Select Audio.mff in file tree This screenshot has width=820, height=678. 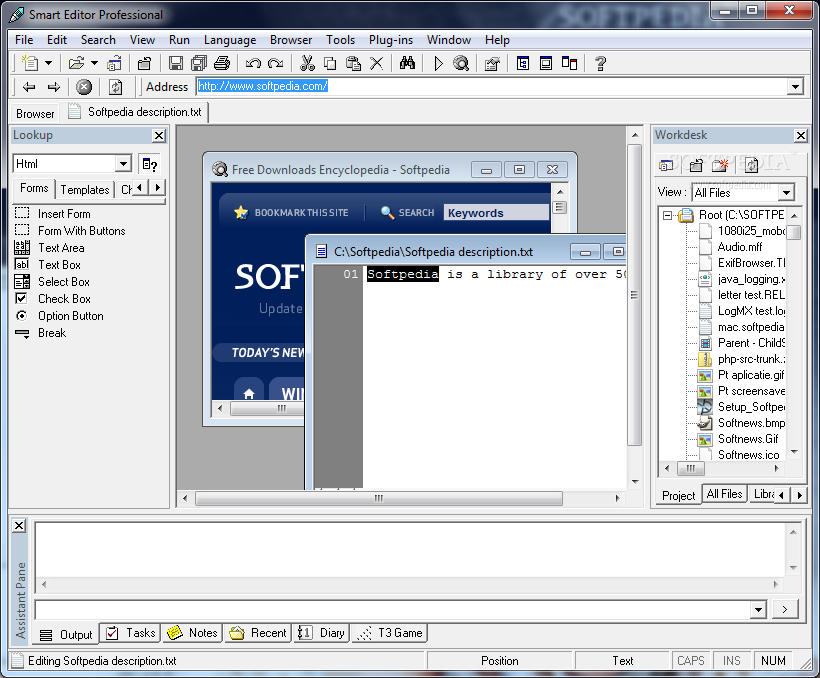739,247
